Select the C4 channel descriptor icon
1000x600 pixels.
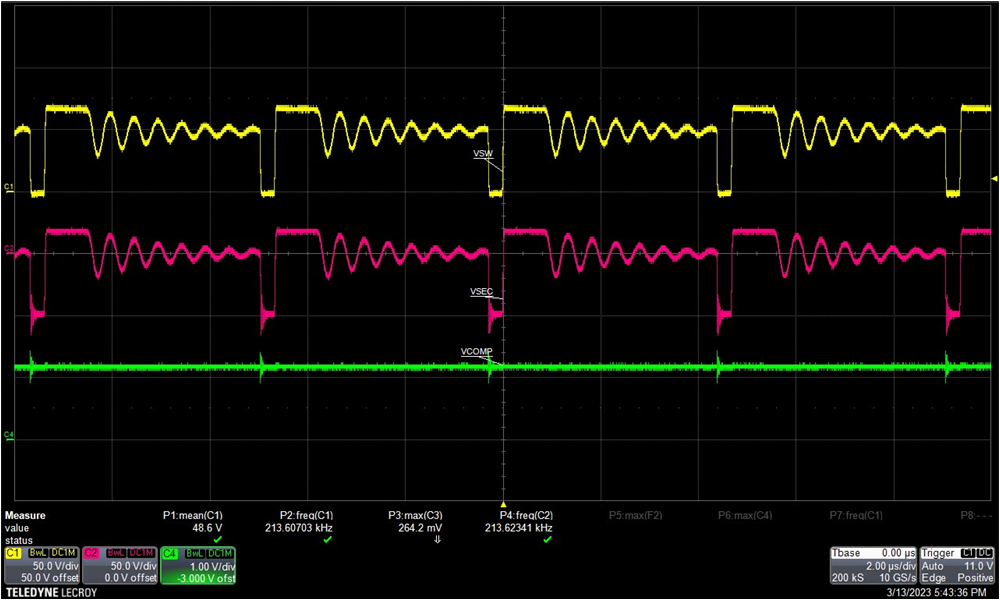[172, 552]
